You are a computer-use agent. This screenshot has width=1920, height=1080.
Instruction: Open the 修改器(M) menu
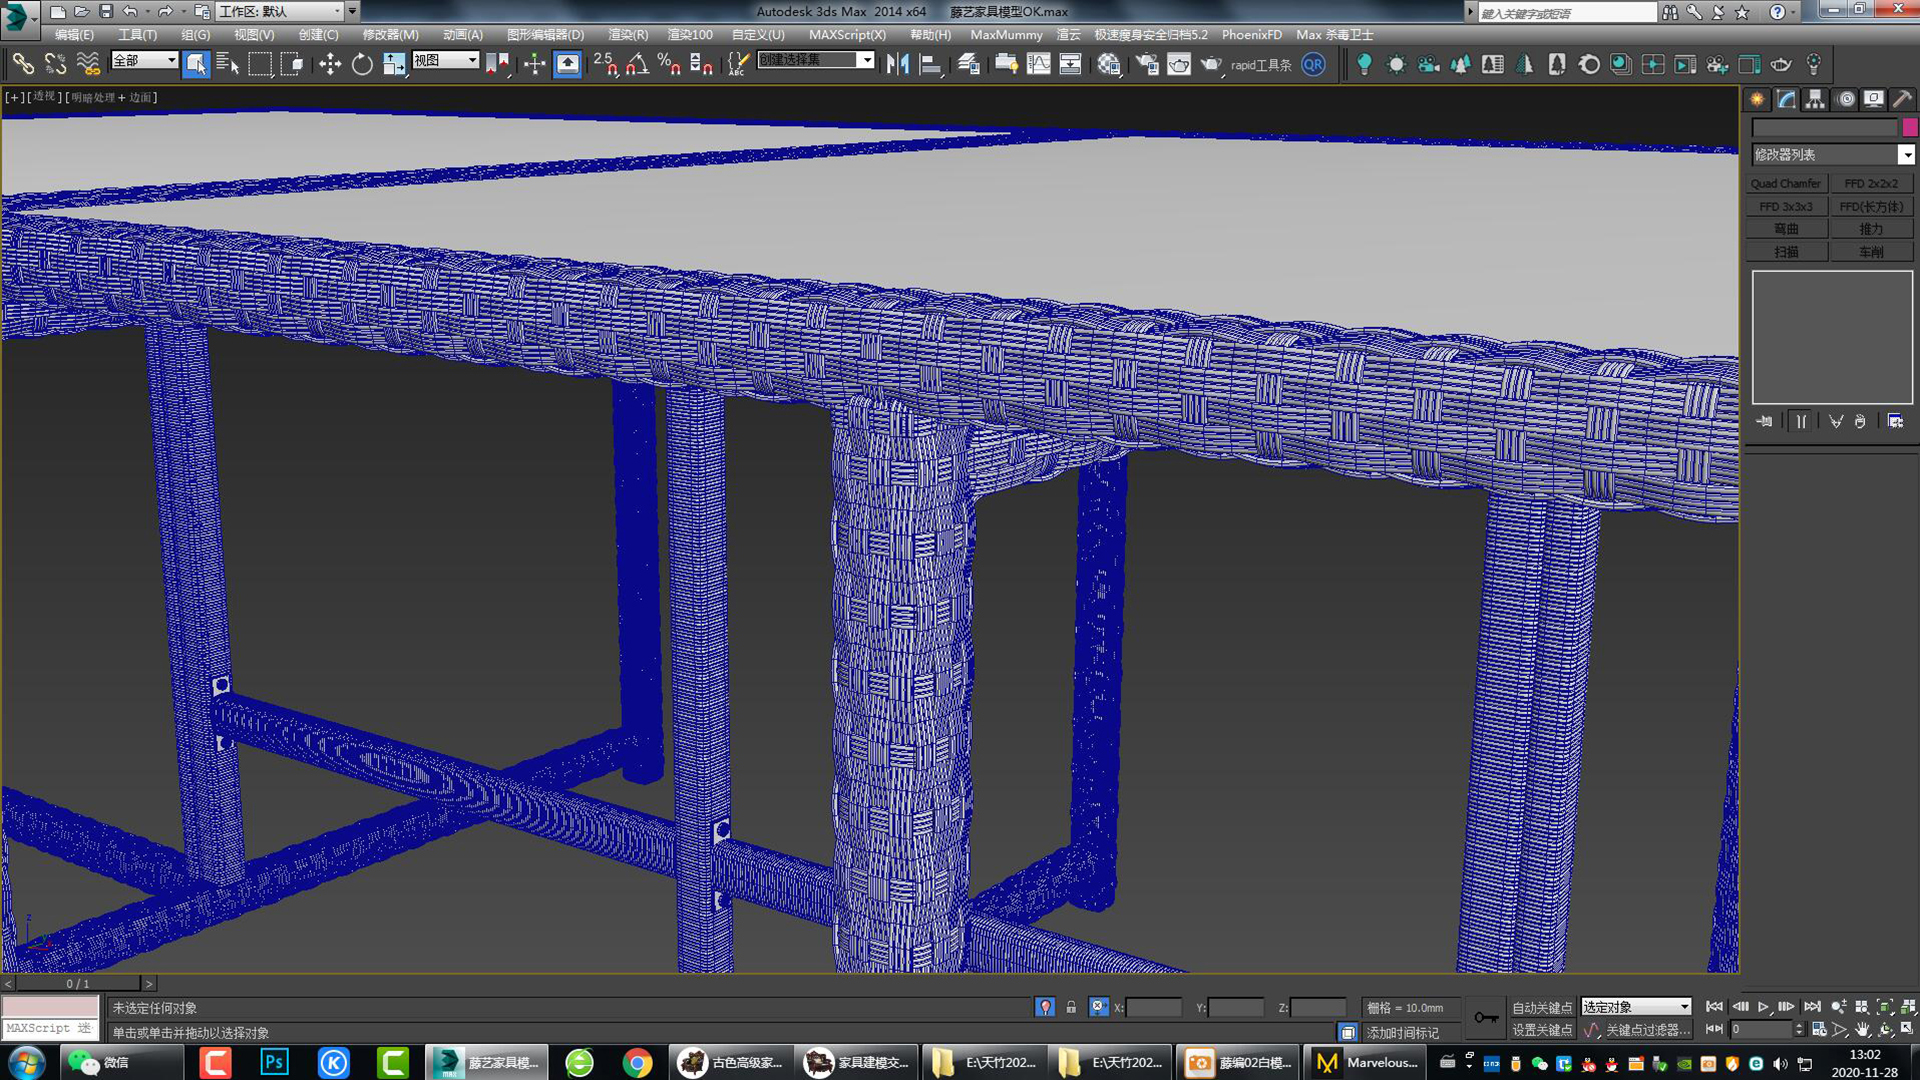tap(390, 35)
